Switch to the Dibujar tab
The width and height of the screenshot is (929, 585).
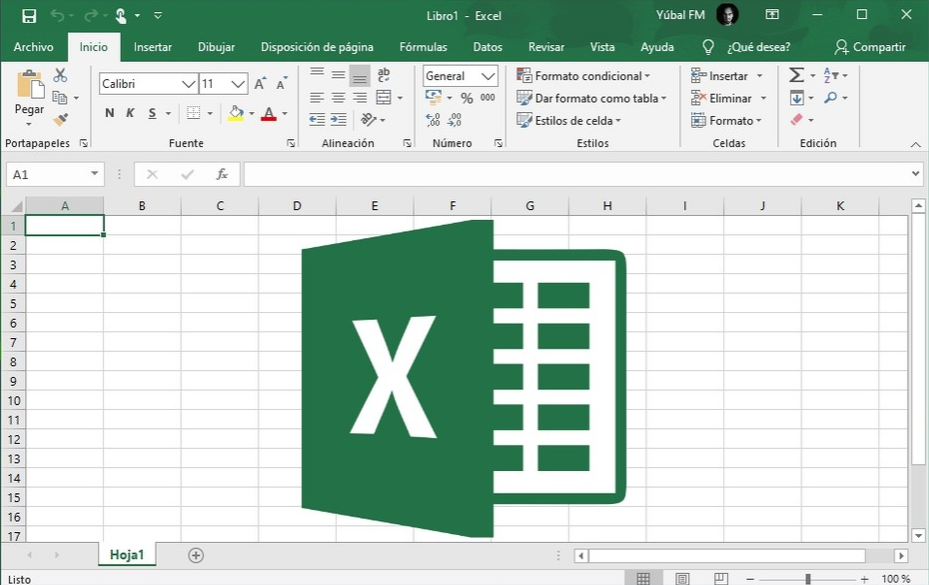216,47
